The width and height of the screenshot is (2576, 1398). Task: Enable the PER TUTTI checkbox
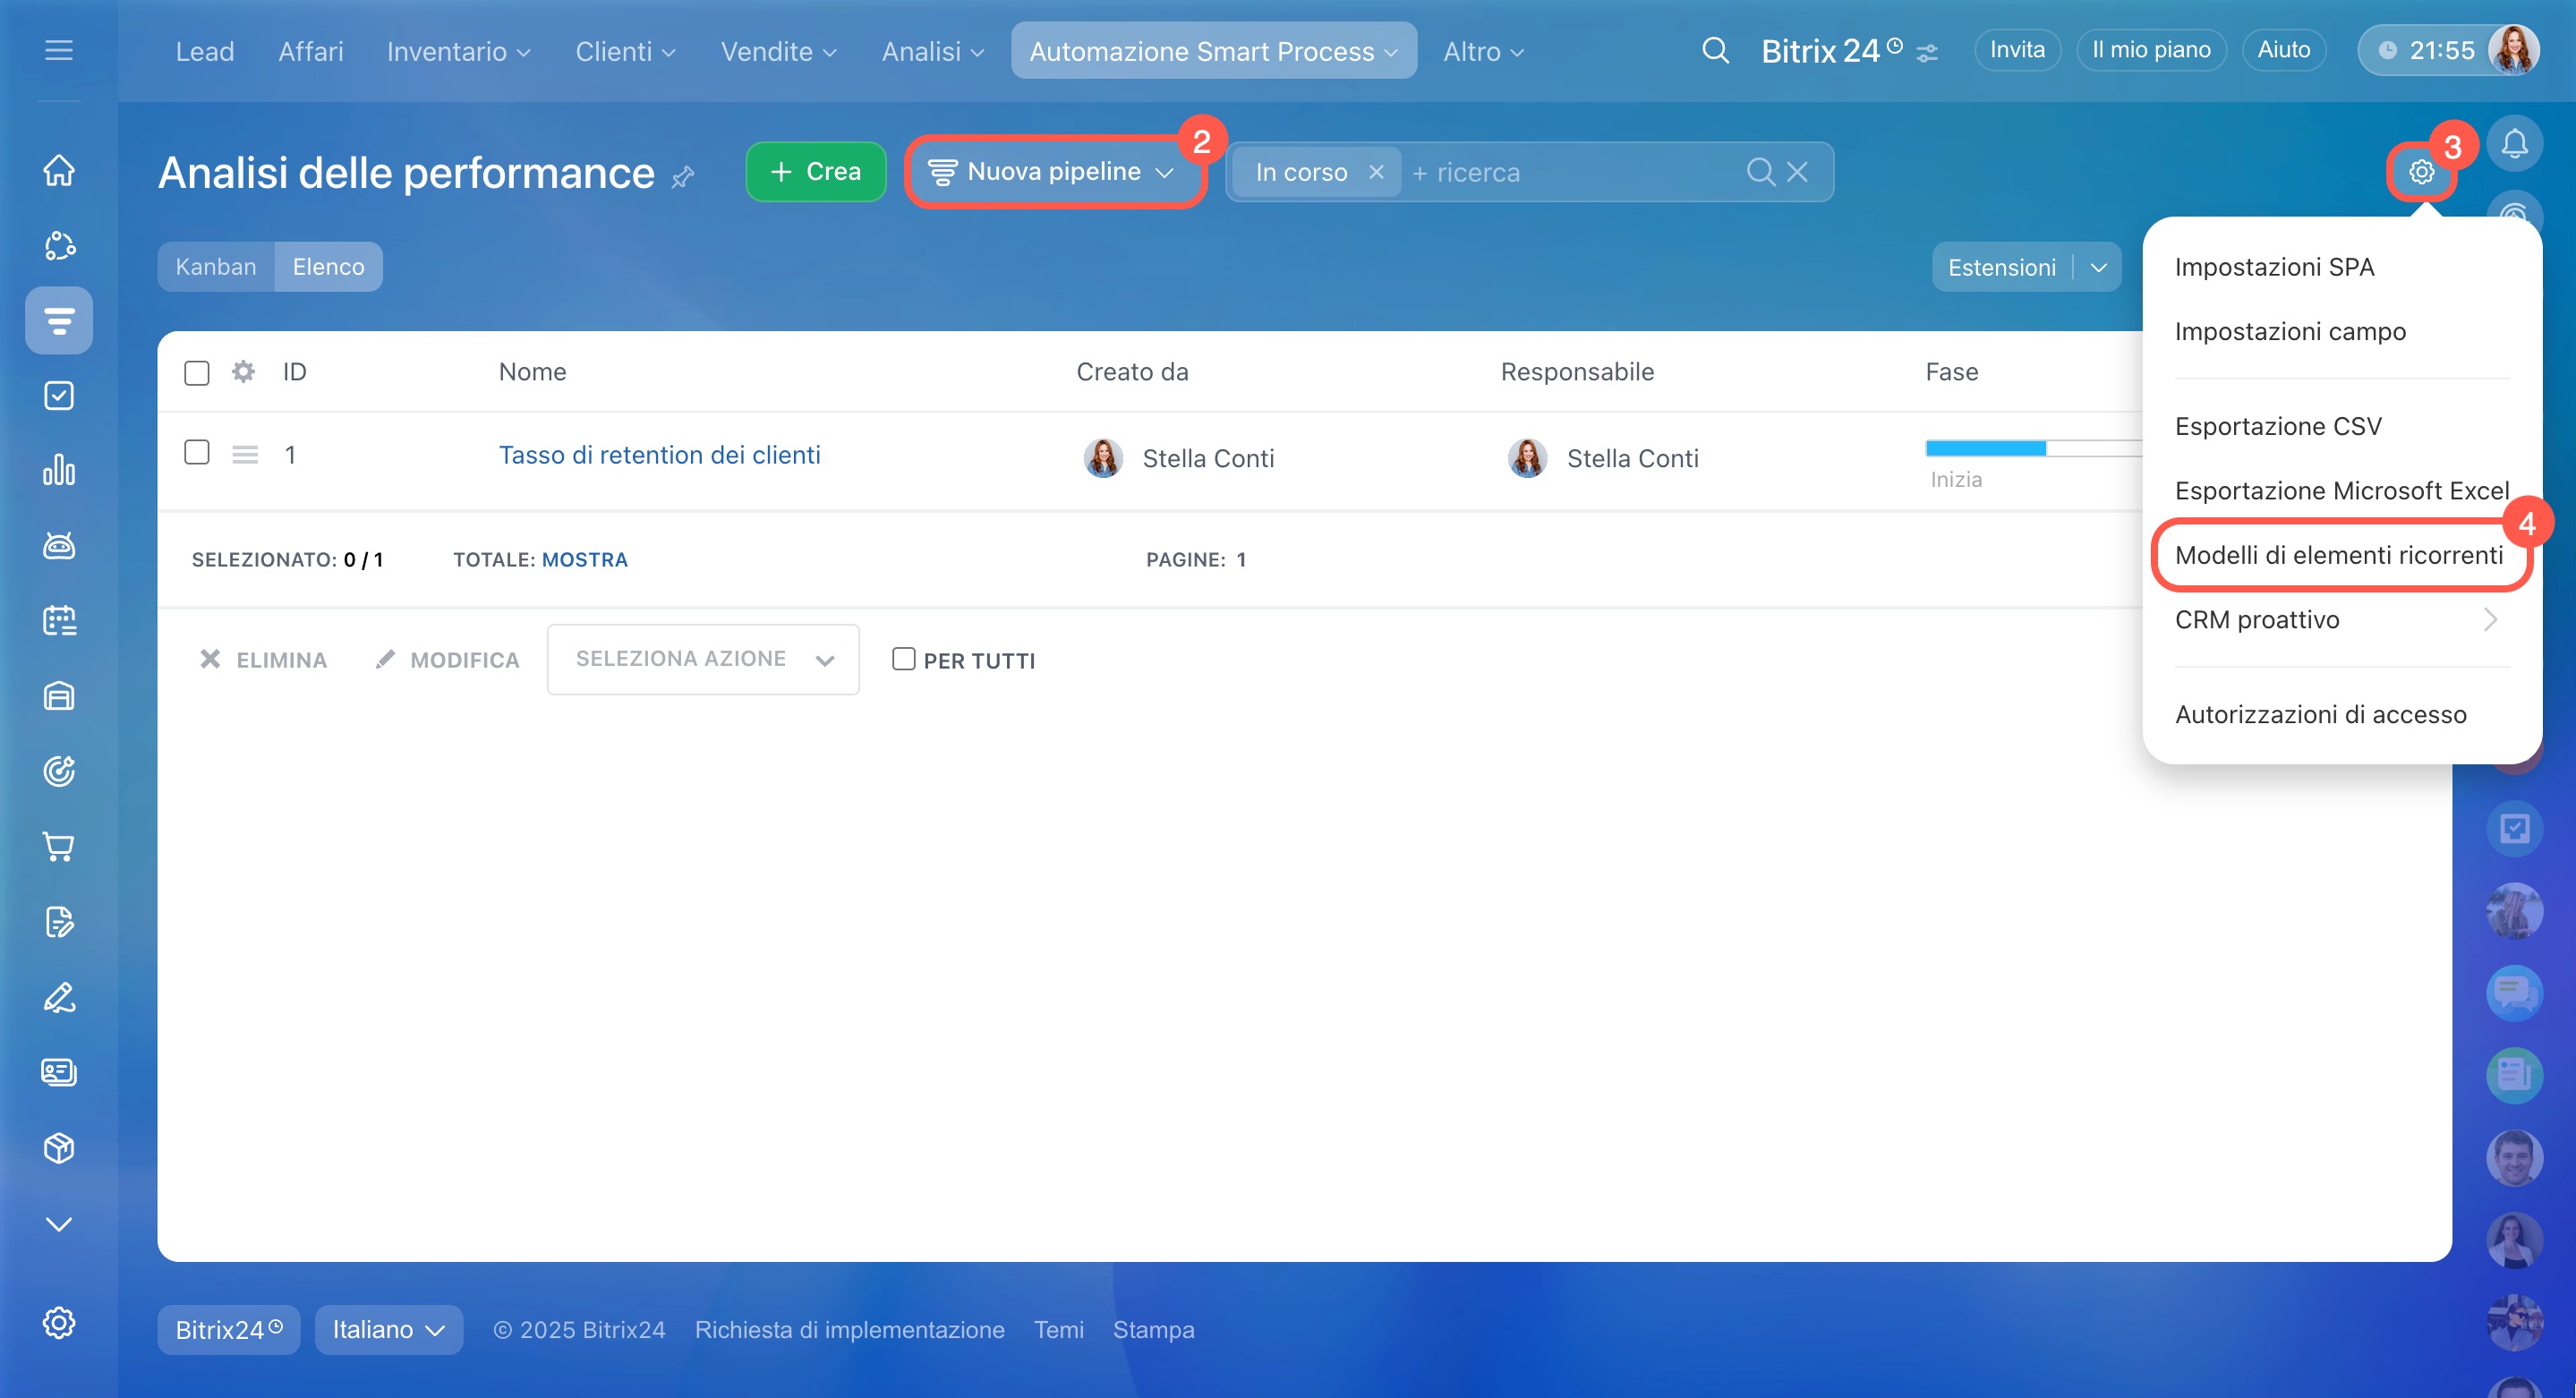903,659
